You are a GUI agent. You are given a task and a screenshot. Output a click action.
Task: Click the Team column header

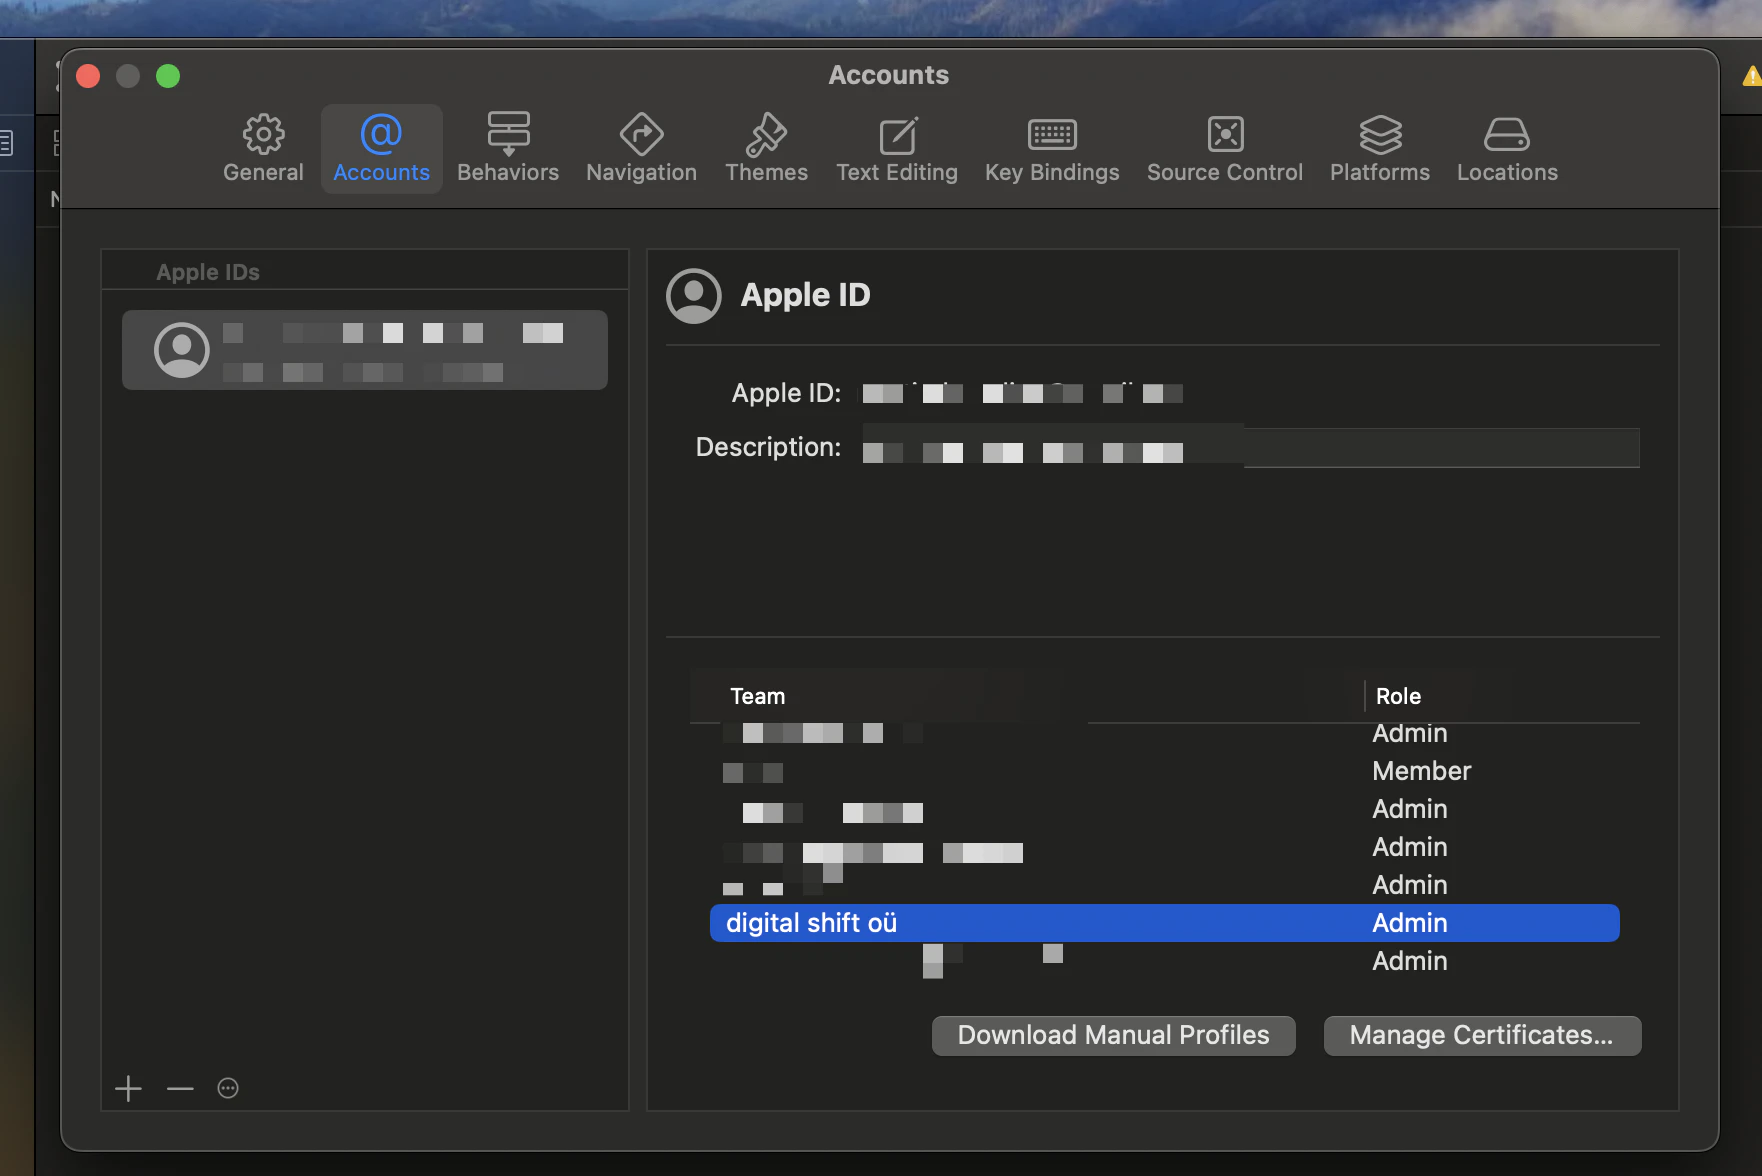coord(757,696)
